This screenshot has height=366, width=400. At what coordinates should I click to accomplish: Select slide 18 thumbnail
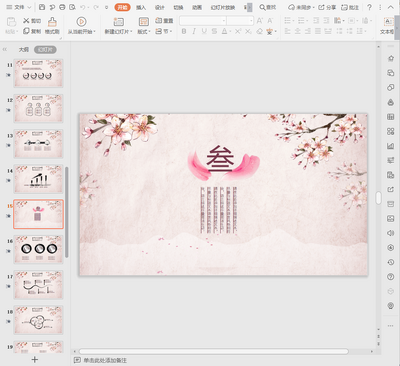point(38,320)
